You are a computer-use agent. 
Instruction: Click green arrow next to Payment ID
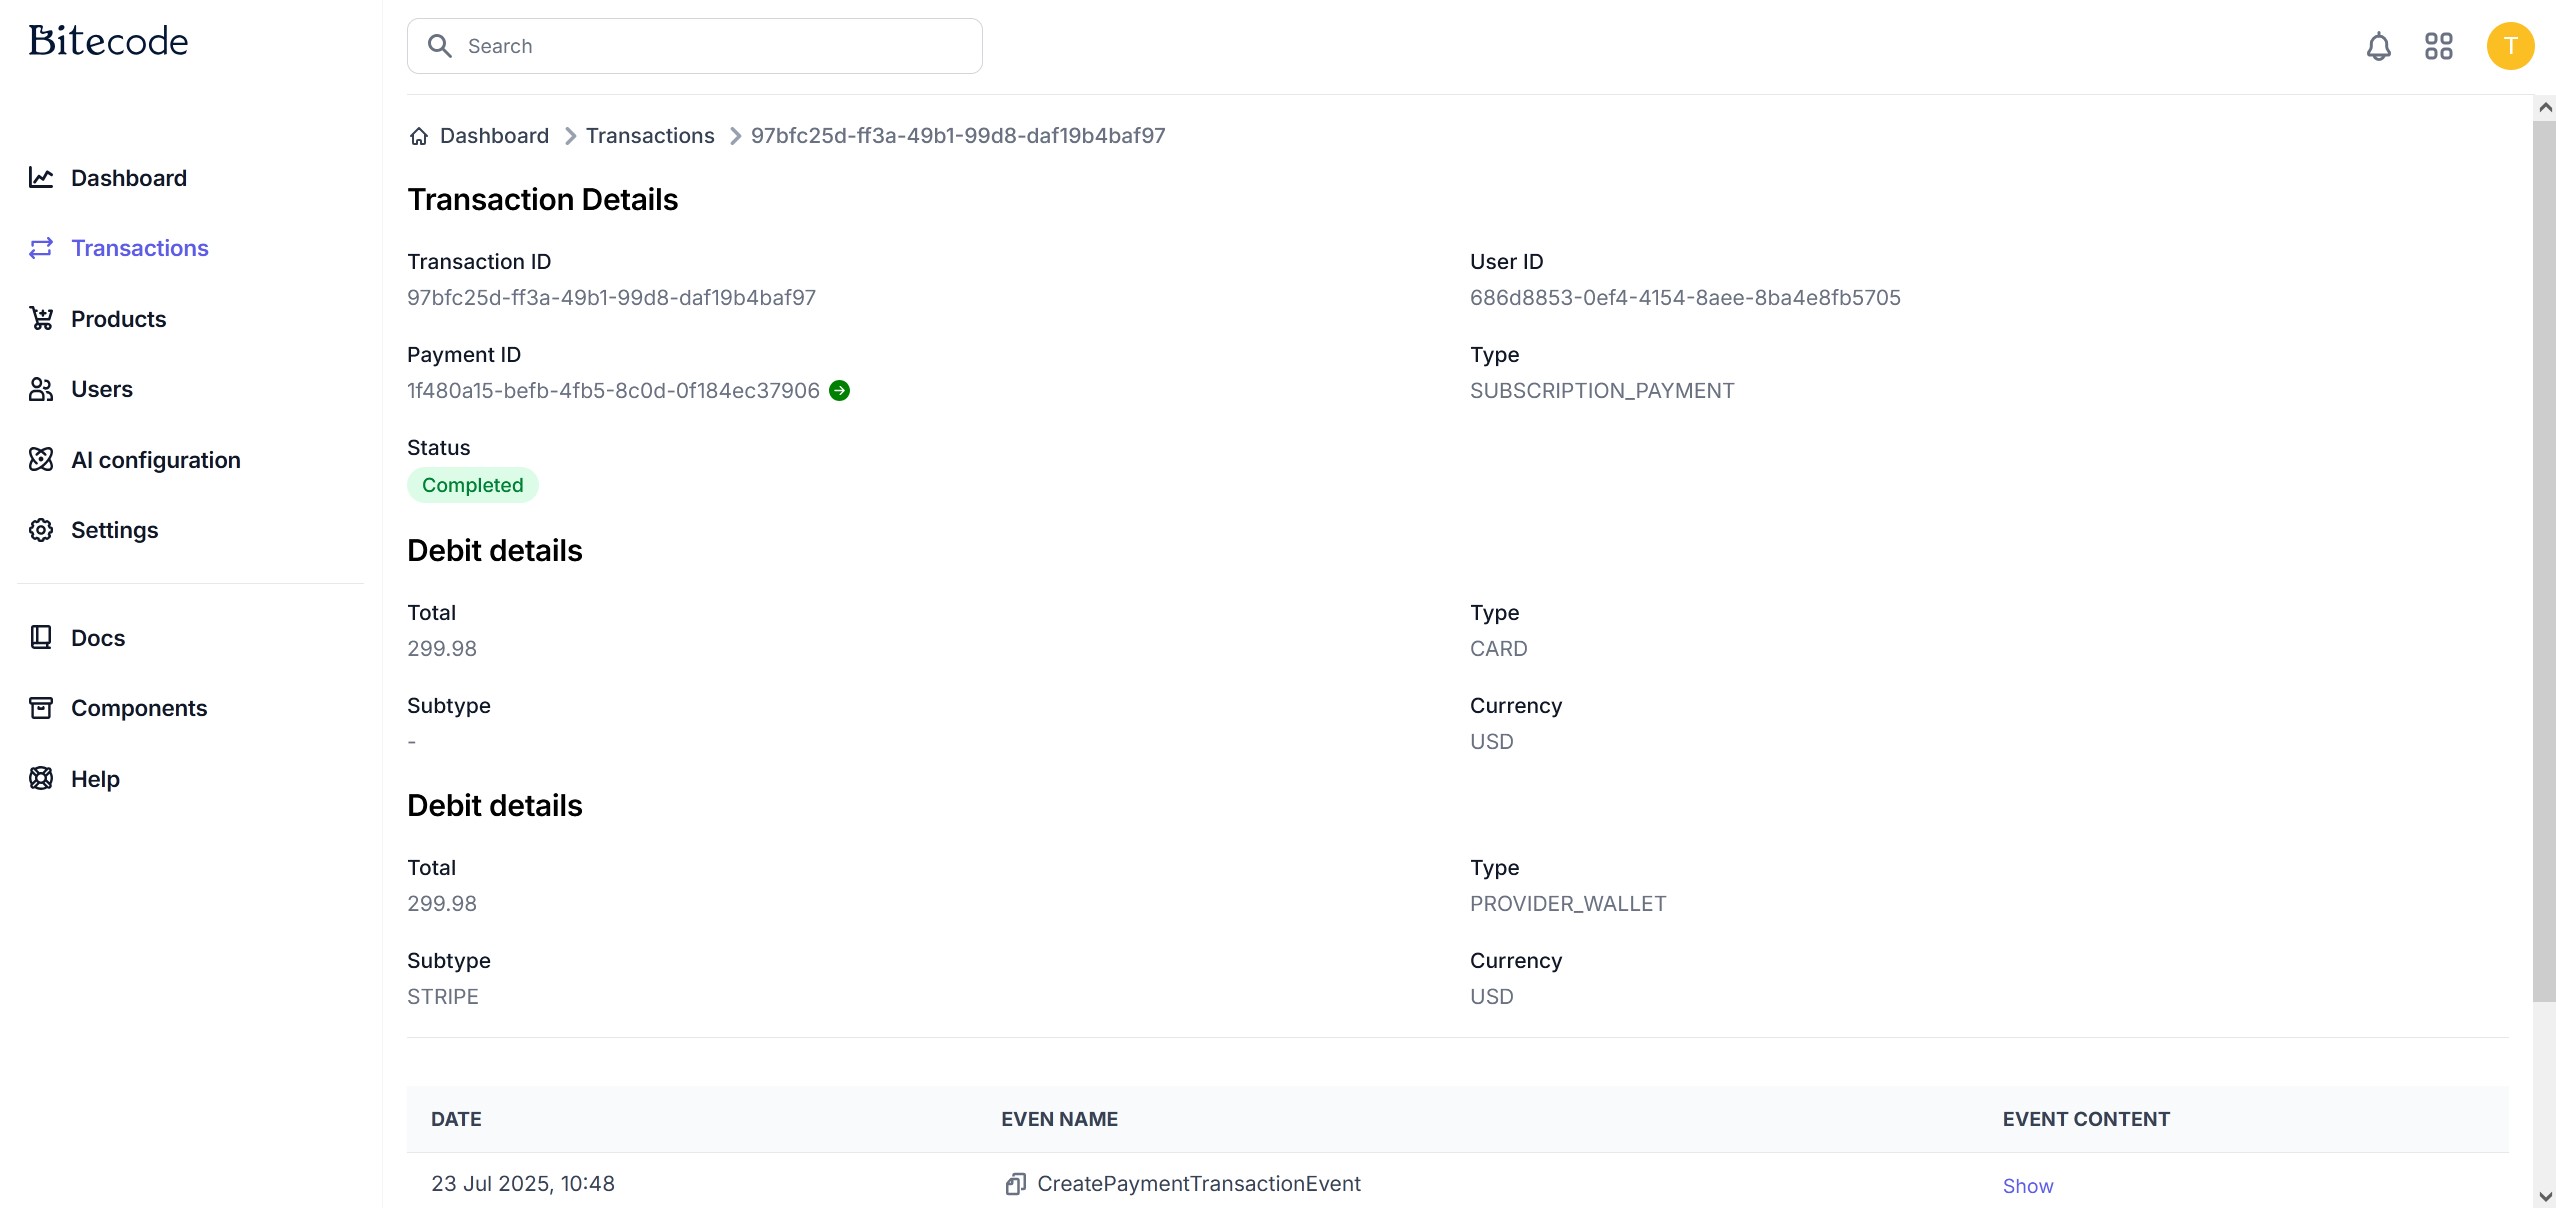pyautogui.click(x=840, y=391)
